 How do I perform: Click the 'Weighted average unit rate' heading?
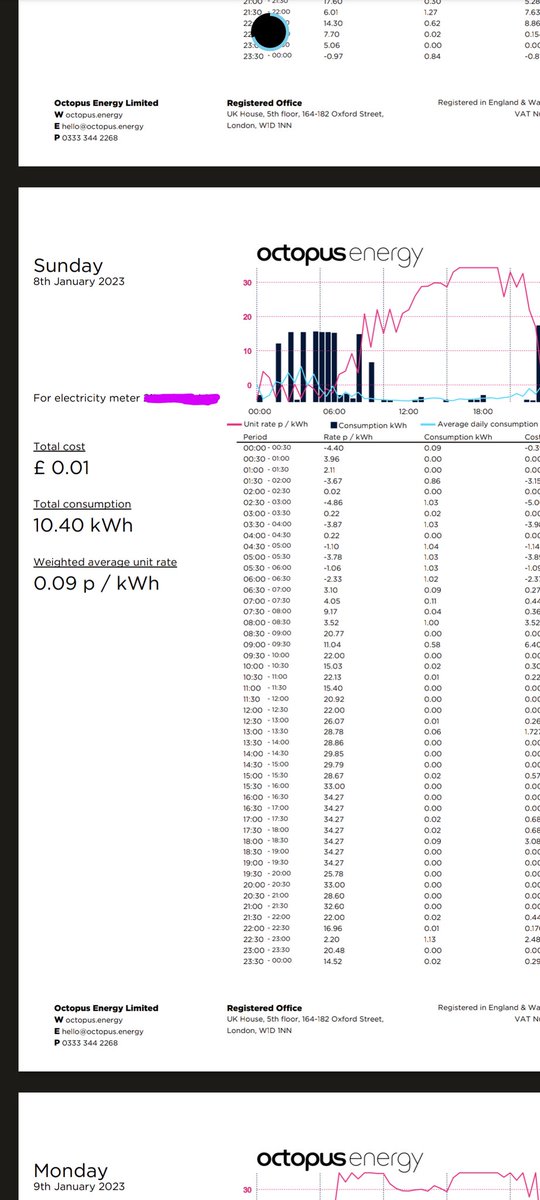pos(105,562)
